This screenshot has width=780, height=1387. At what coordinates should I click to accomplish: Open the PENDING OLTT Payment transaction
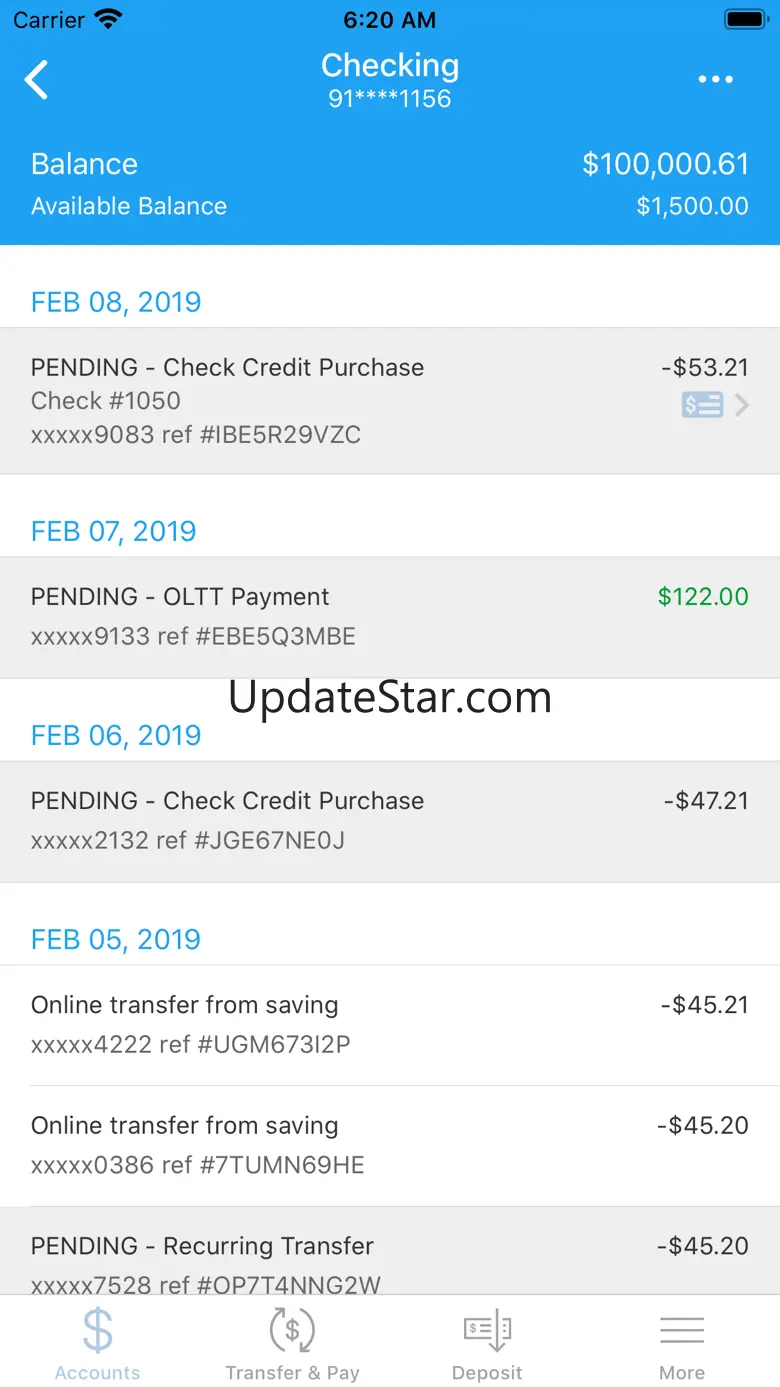pos(390,617)
